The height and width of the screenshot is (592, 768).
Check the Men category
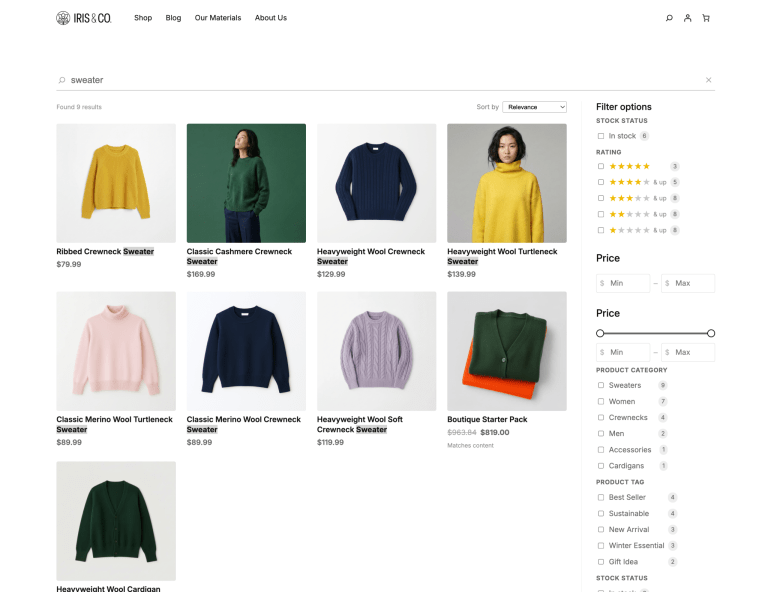[600, 433]
